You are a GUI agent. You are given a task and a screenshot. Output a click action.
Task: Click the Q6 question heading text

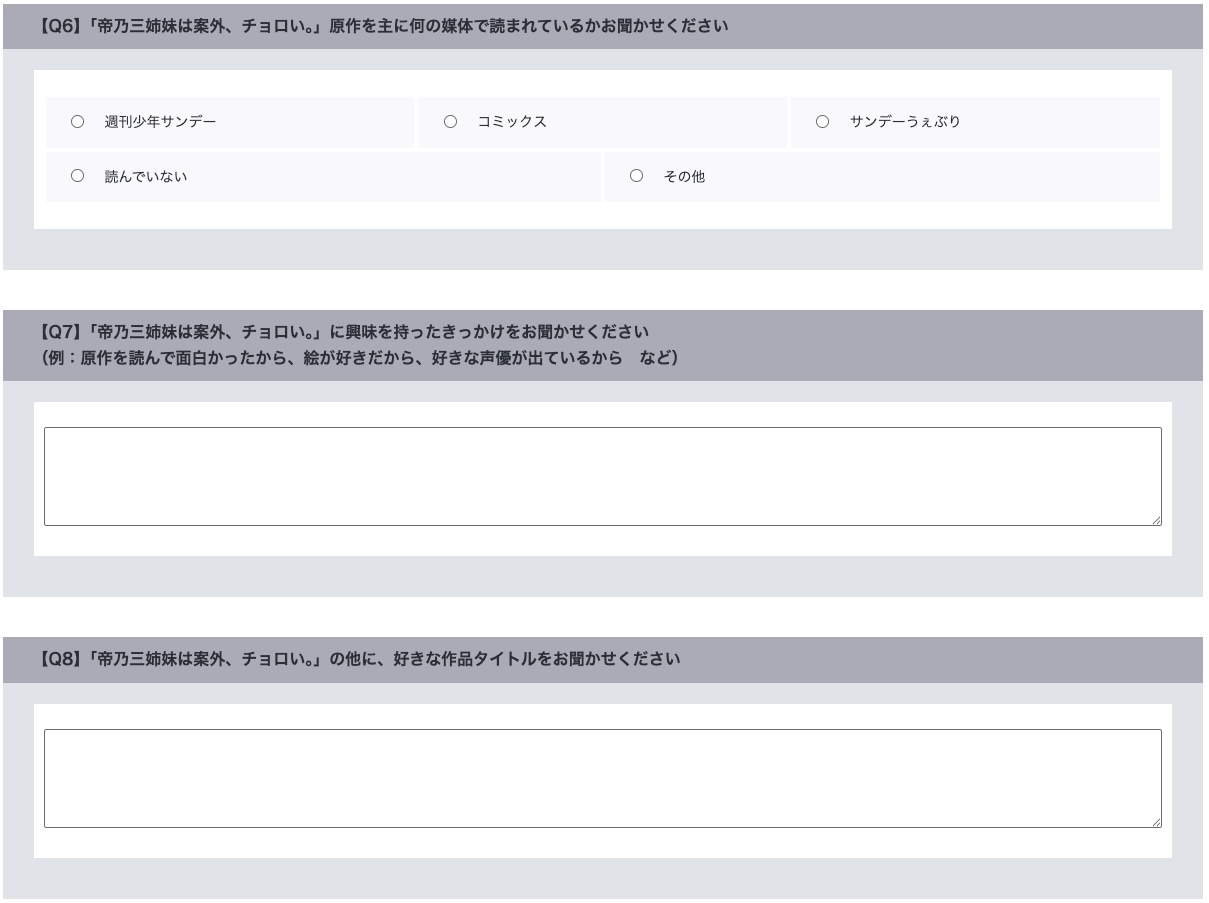point(384,27)
